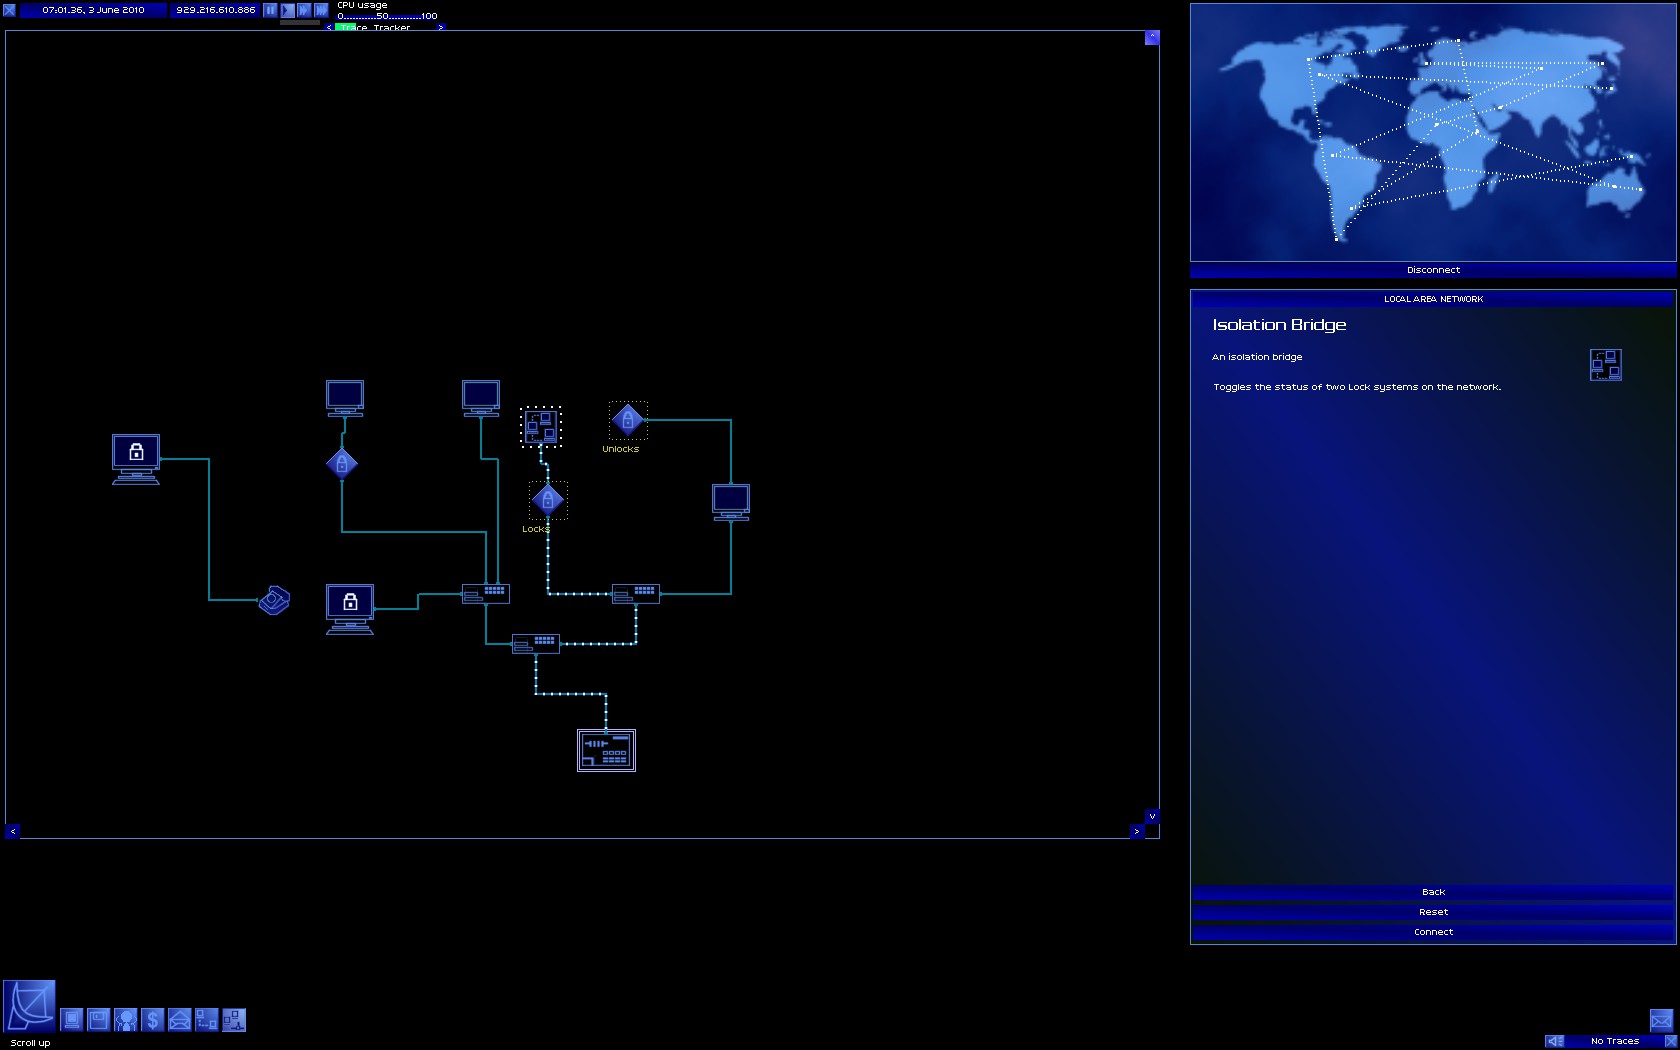Click Back in Local Area Network panel

pos(1433,892)
